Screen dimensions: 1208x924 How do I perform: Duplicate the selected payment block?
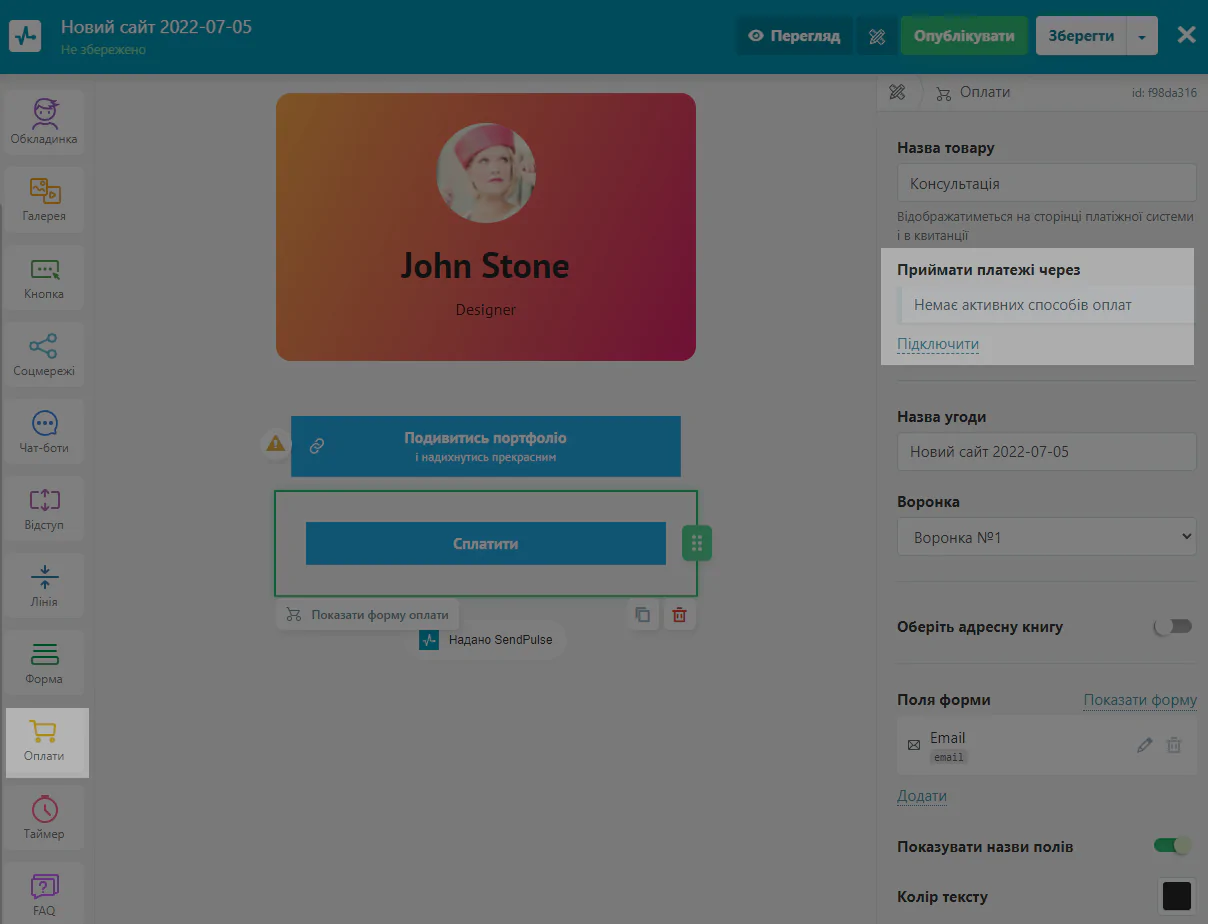pyautogui.click(x=643, y=615)
